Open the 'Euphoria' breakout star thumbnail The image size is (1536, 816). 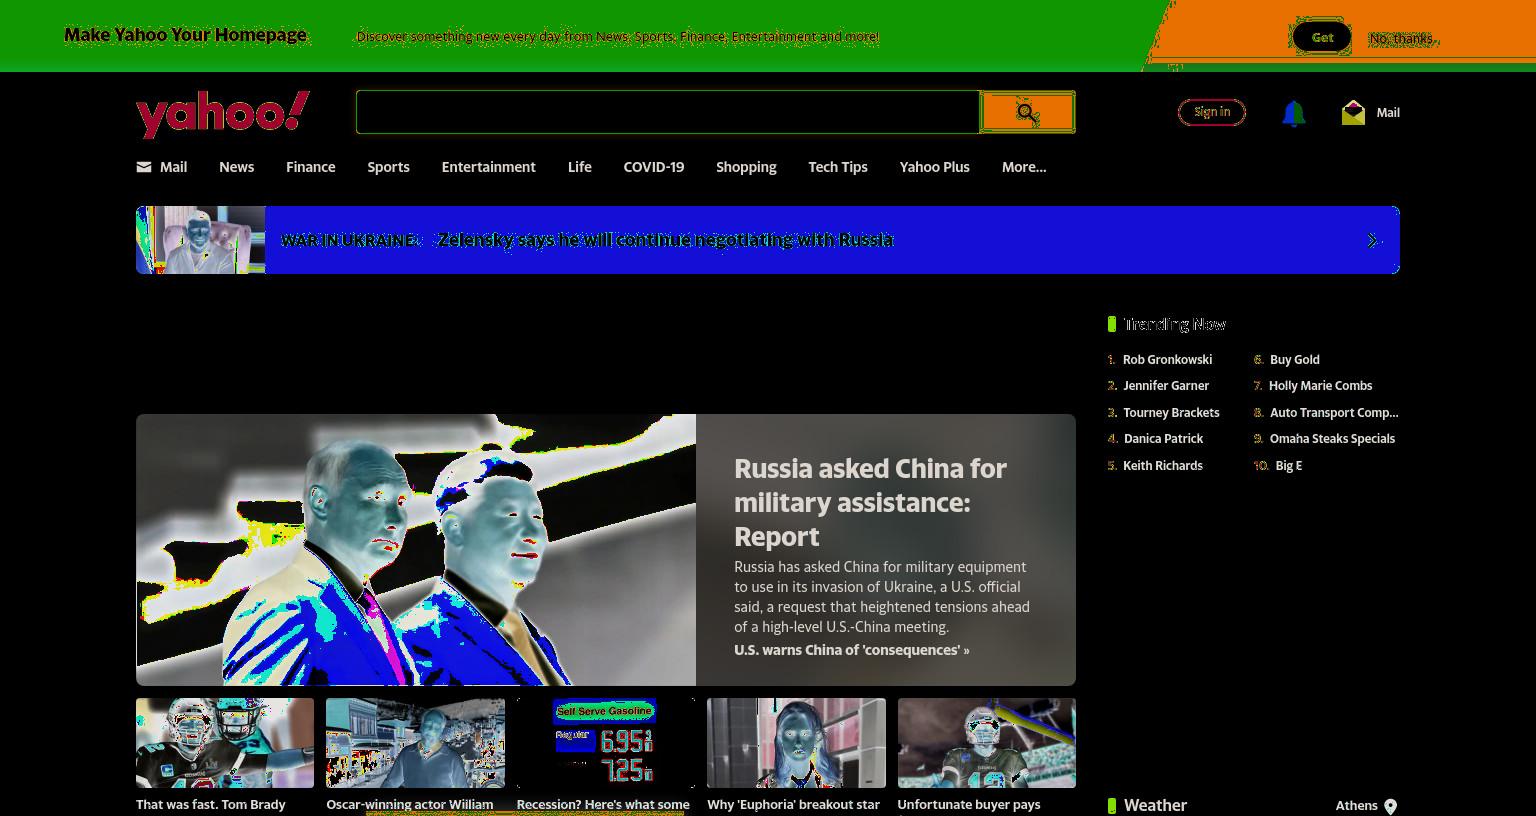(x=796, y=743)
